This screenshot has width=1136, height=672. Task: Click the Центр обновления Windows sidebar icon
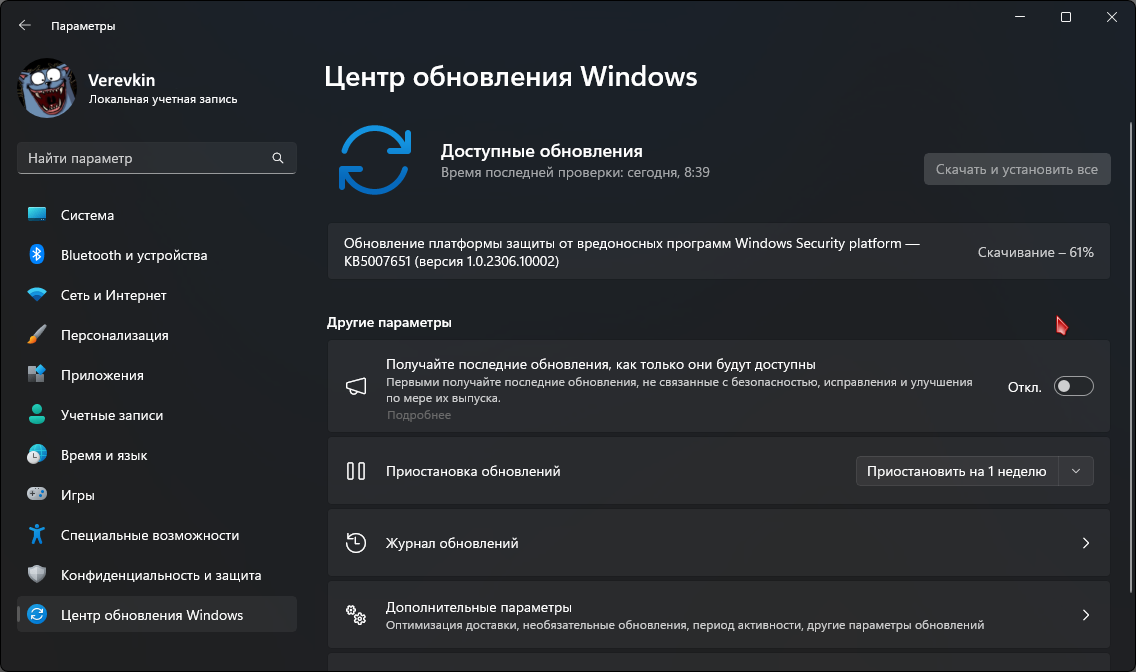pyautogui.click(x=37, y=614)
